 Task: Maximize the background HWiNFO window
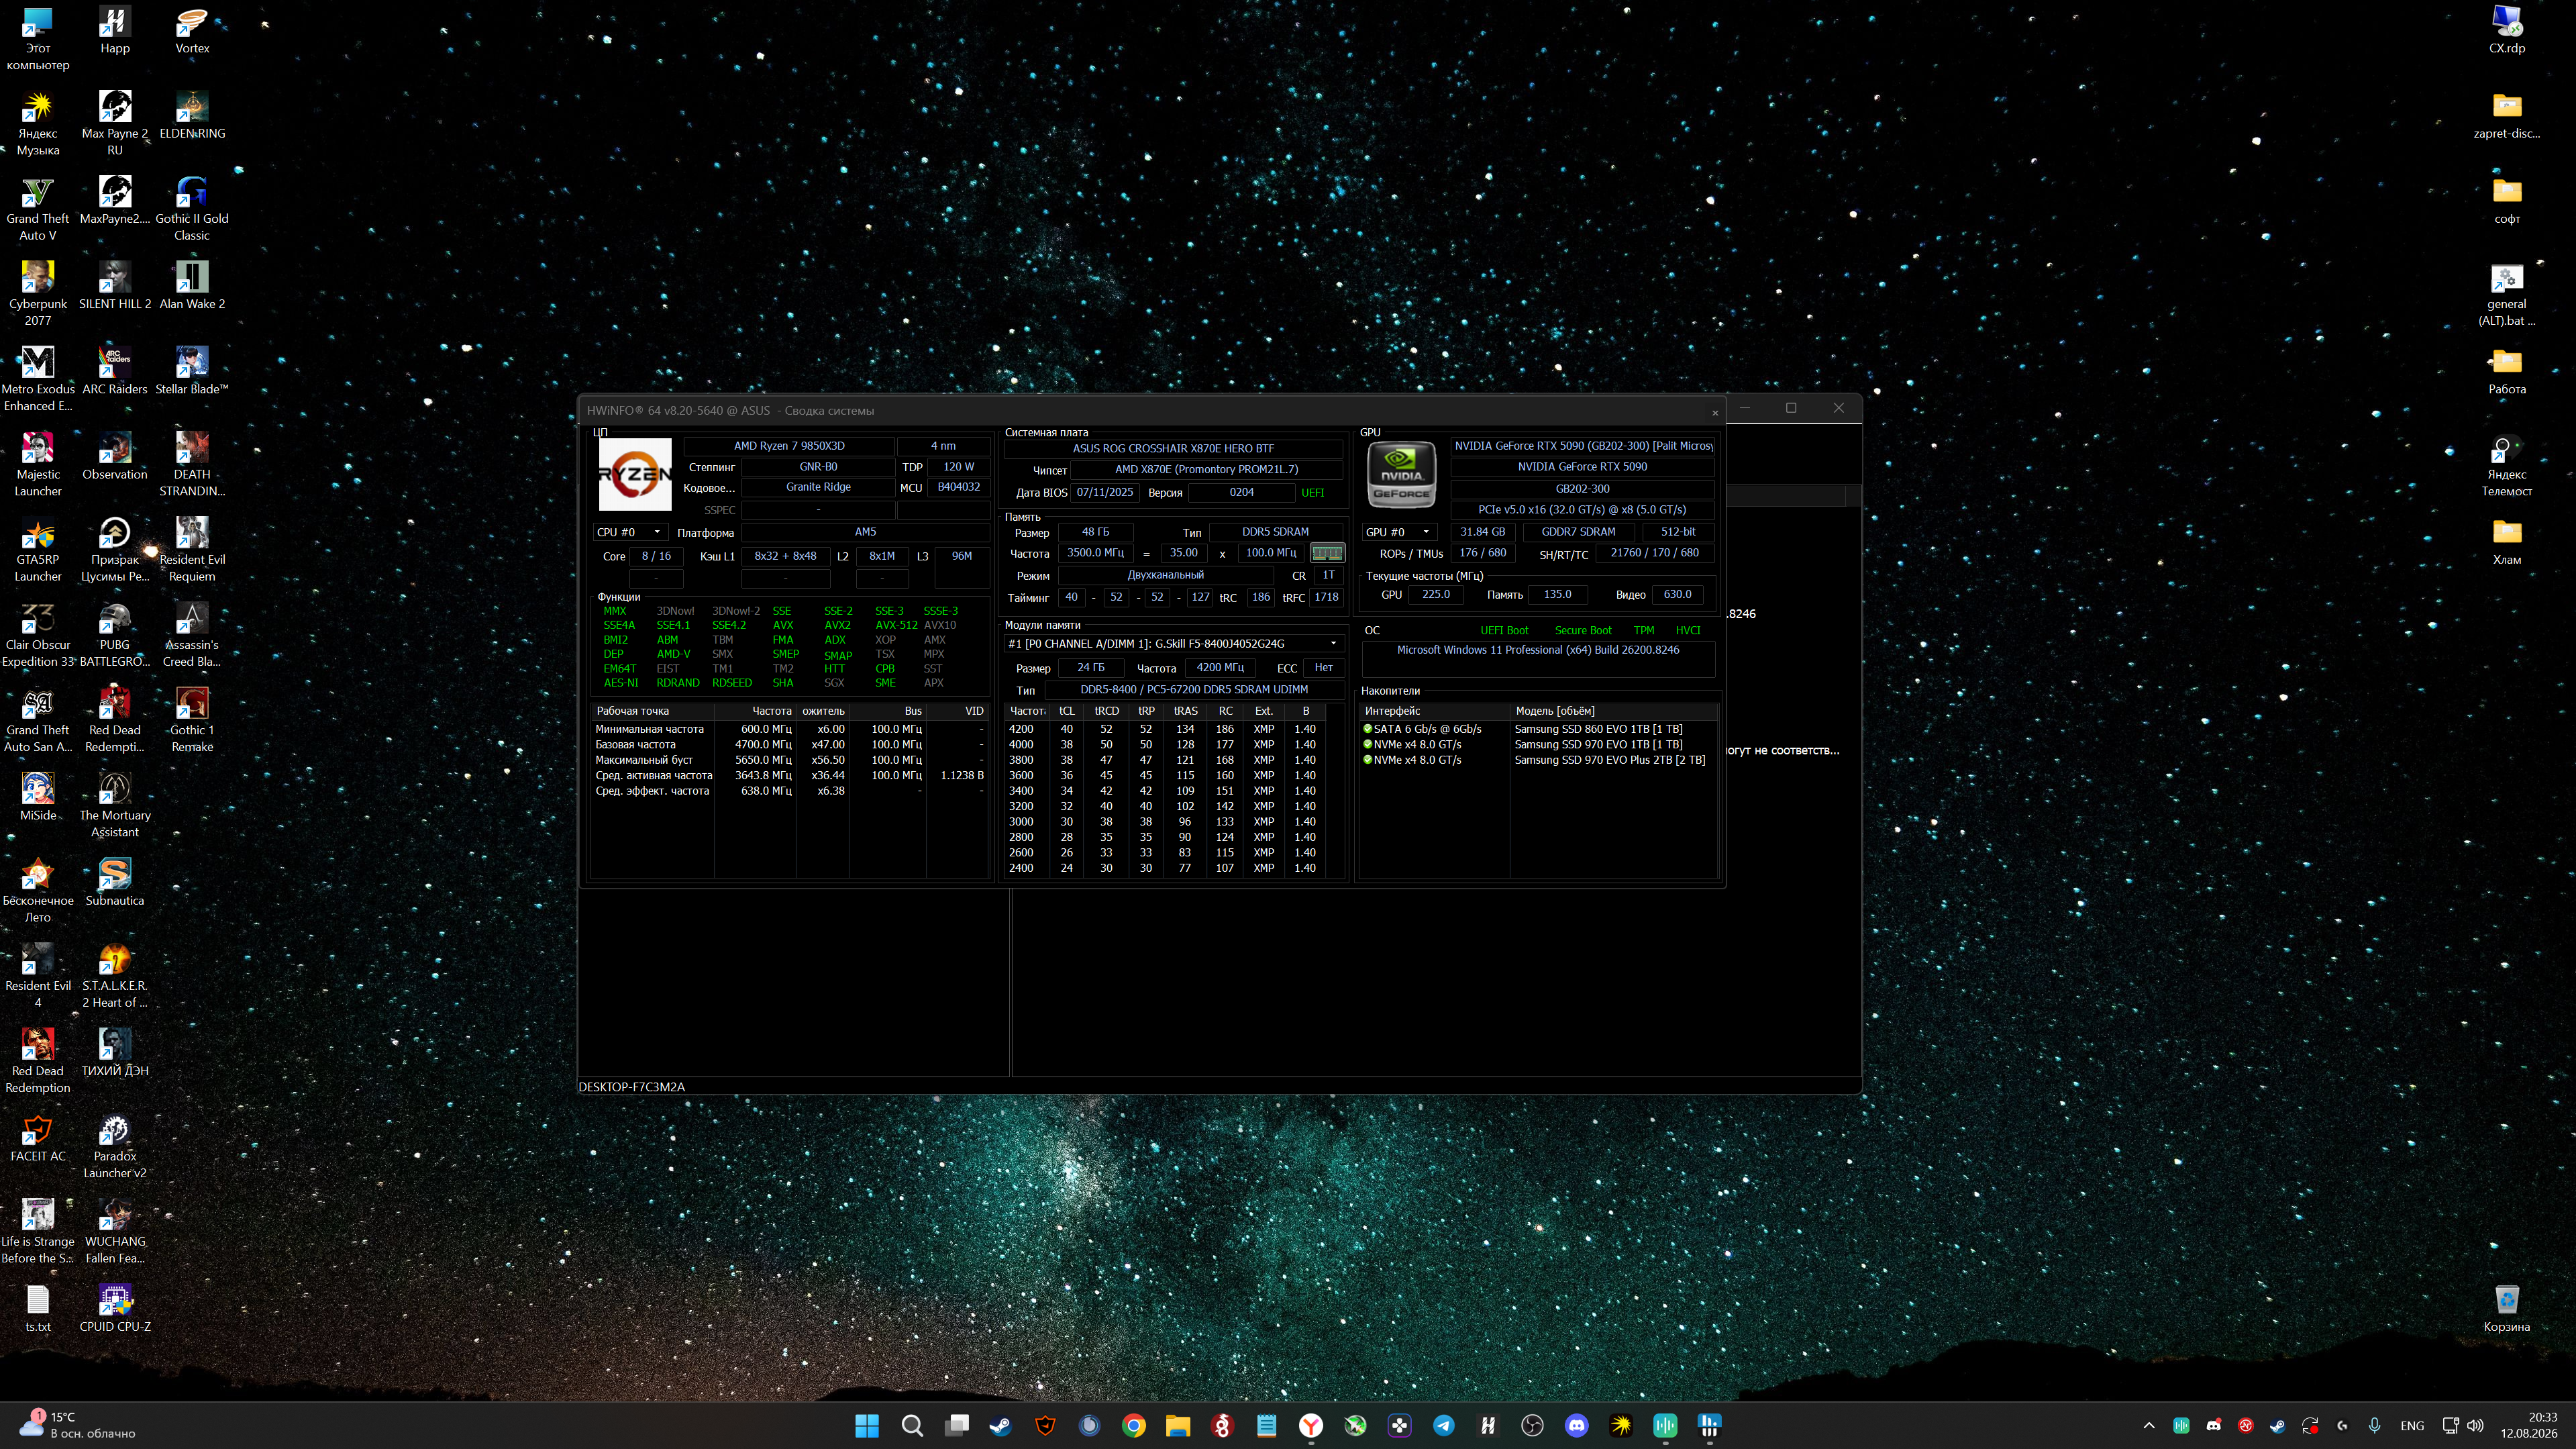1791,408
